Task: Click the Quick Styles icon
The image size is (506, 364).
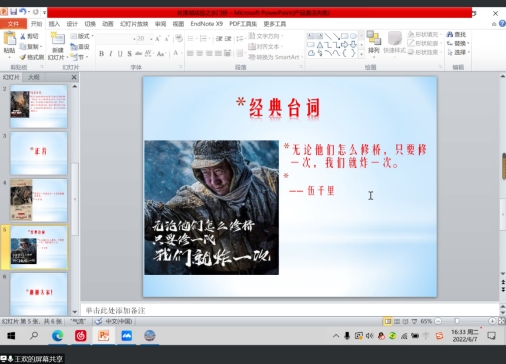Action: click(395, 38)
